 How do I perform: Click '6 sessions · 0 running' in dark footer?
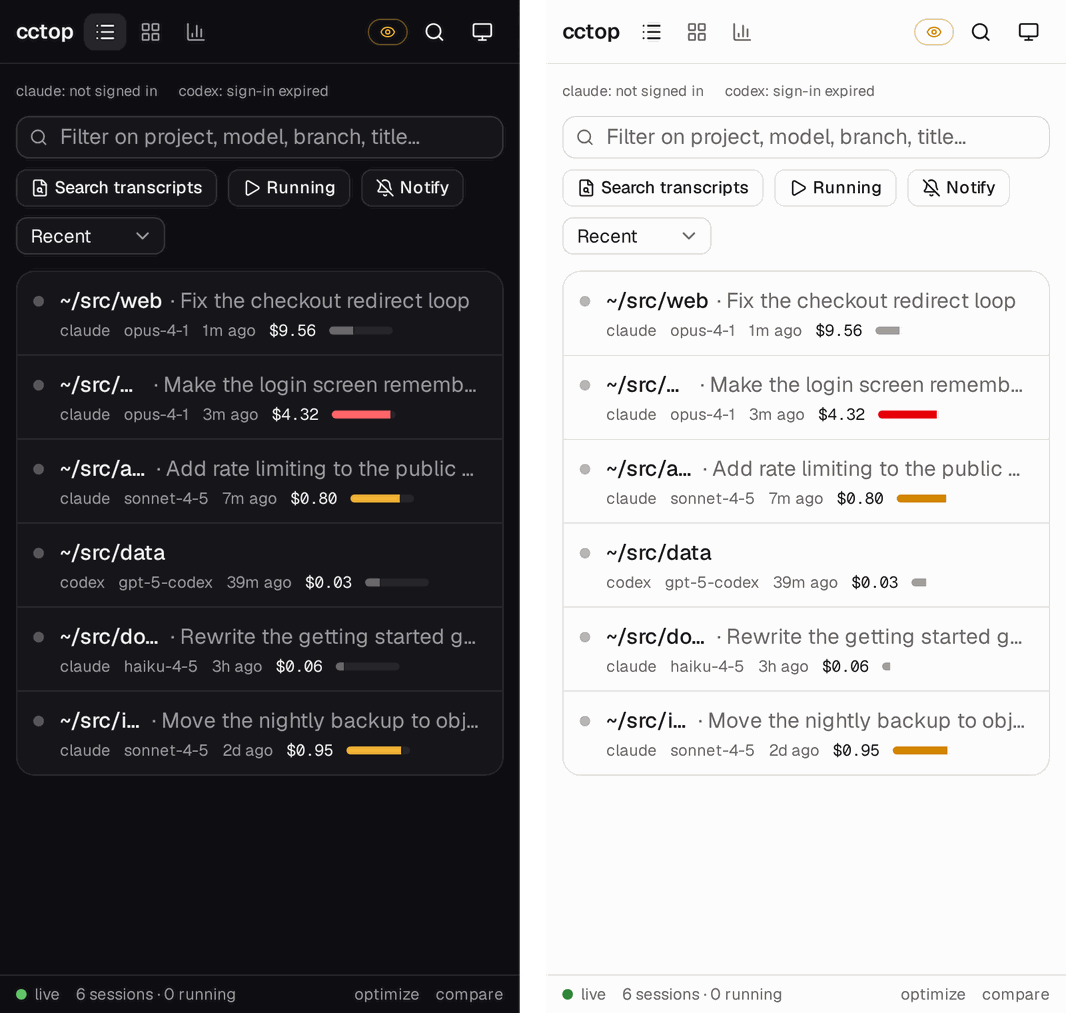[x=156, y=994]
